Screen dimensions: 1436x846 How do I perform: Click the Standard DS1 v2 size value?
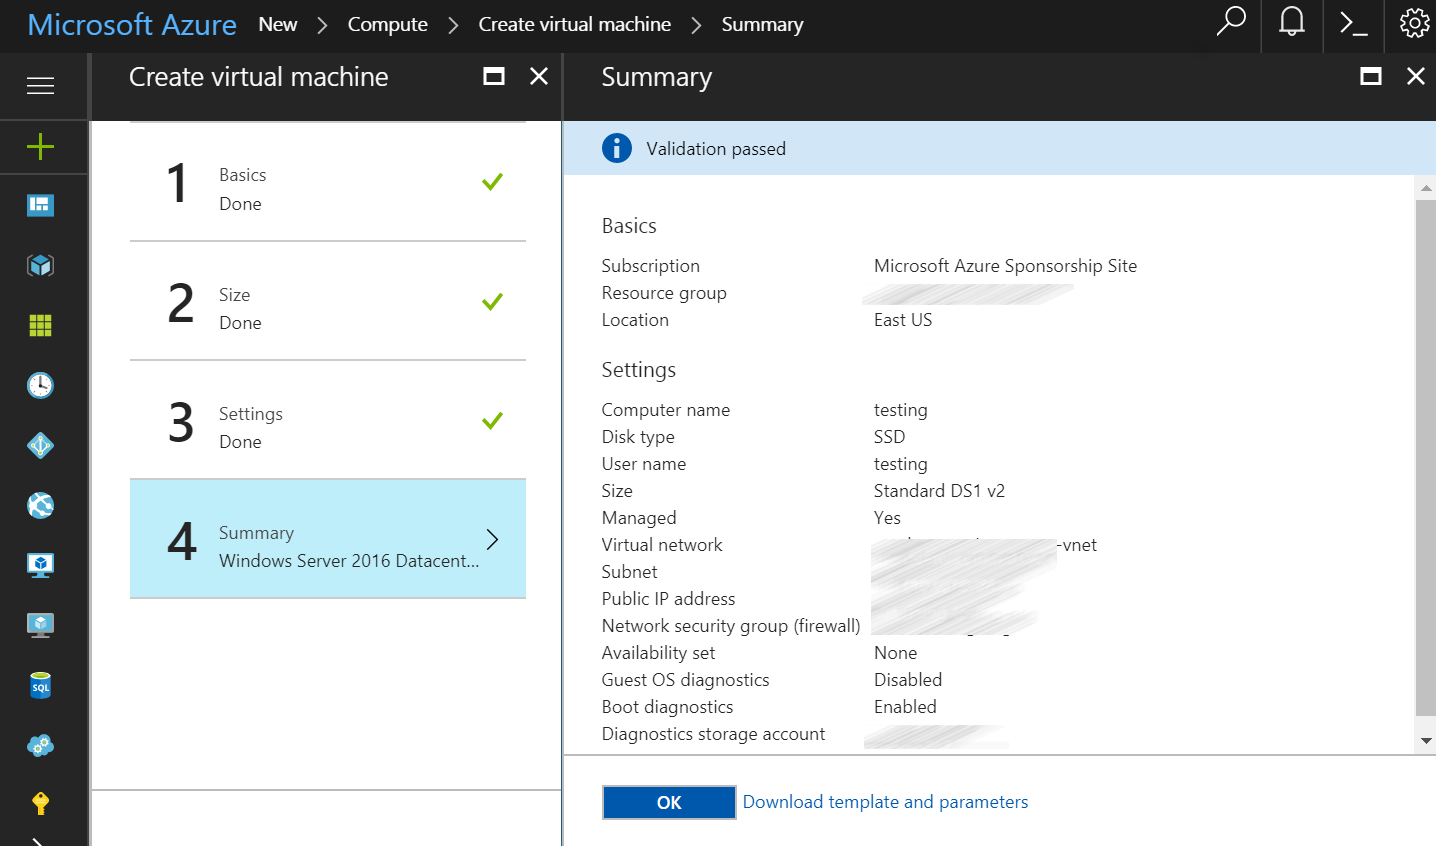(x=939, y=491)
